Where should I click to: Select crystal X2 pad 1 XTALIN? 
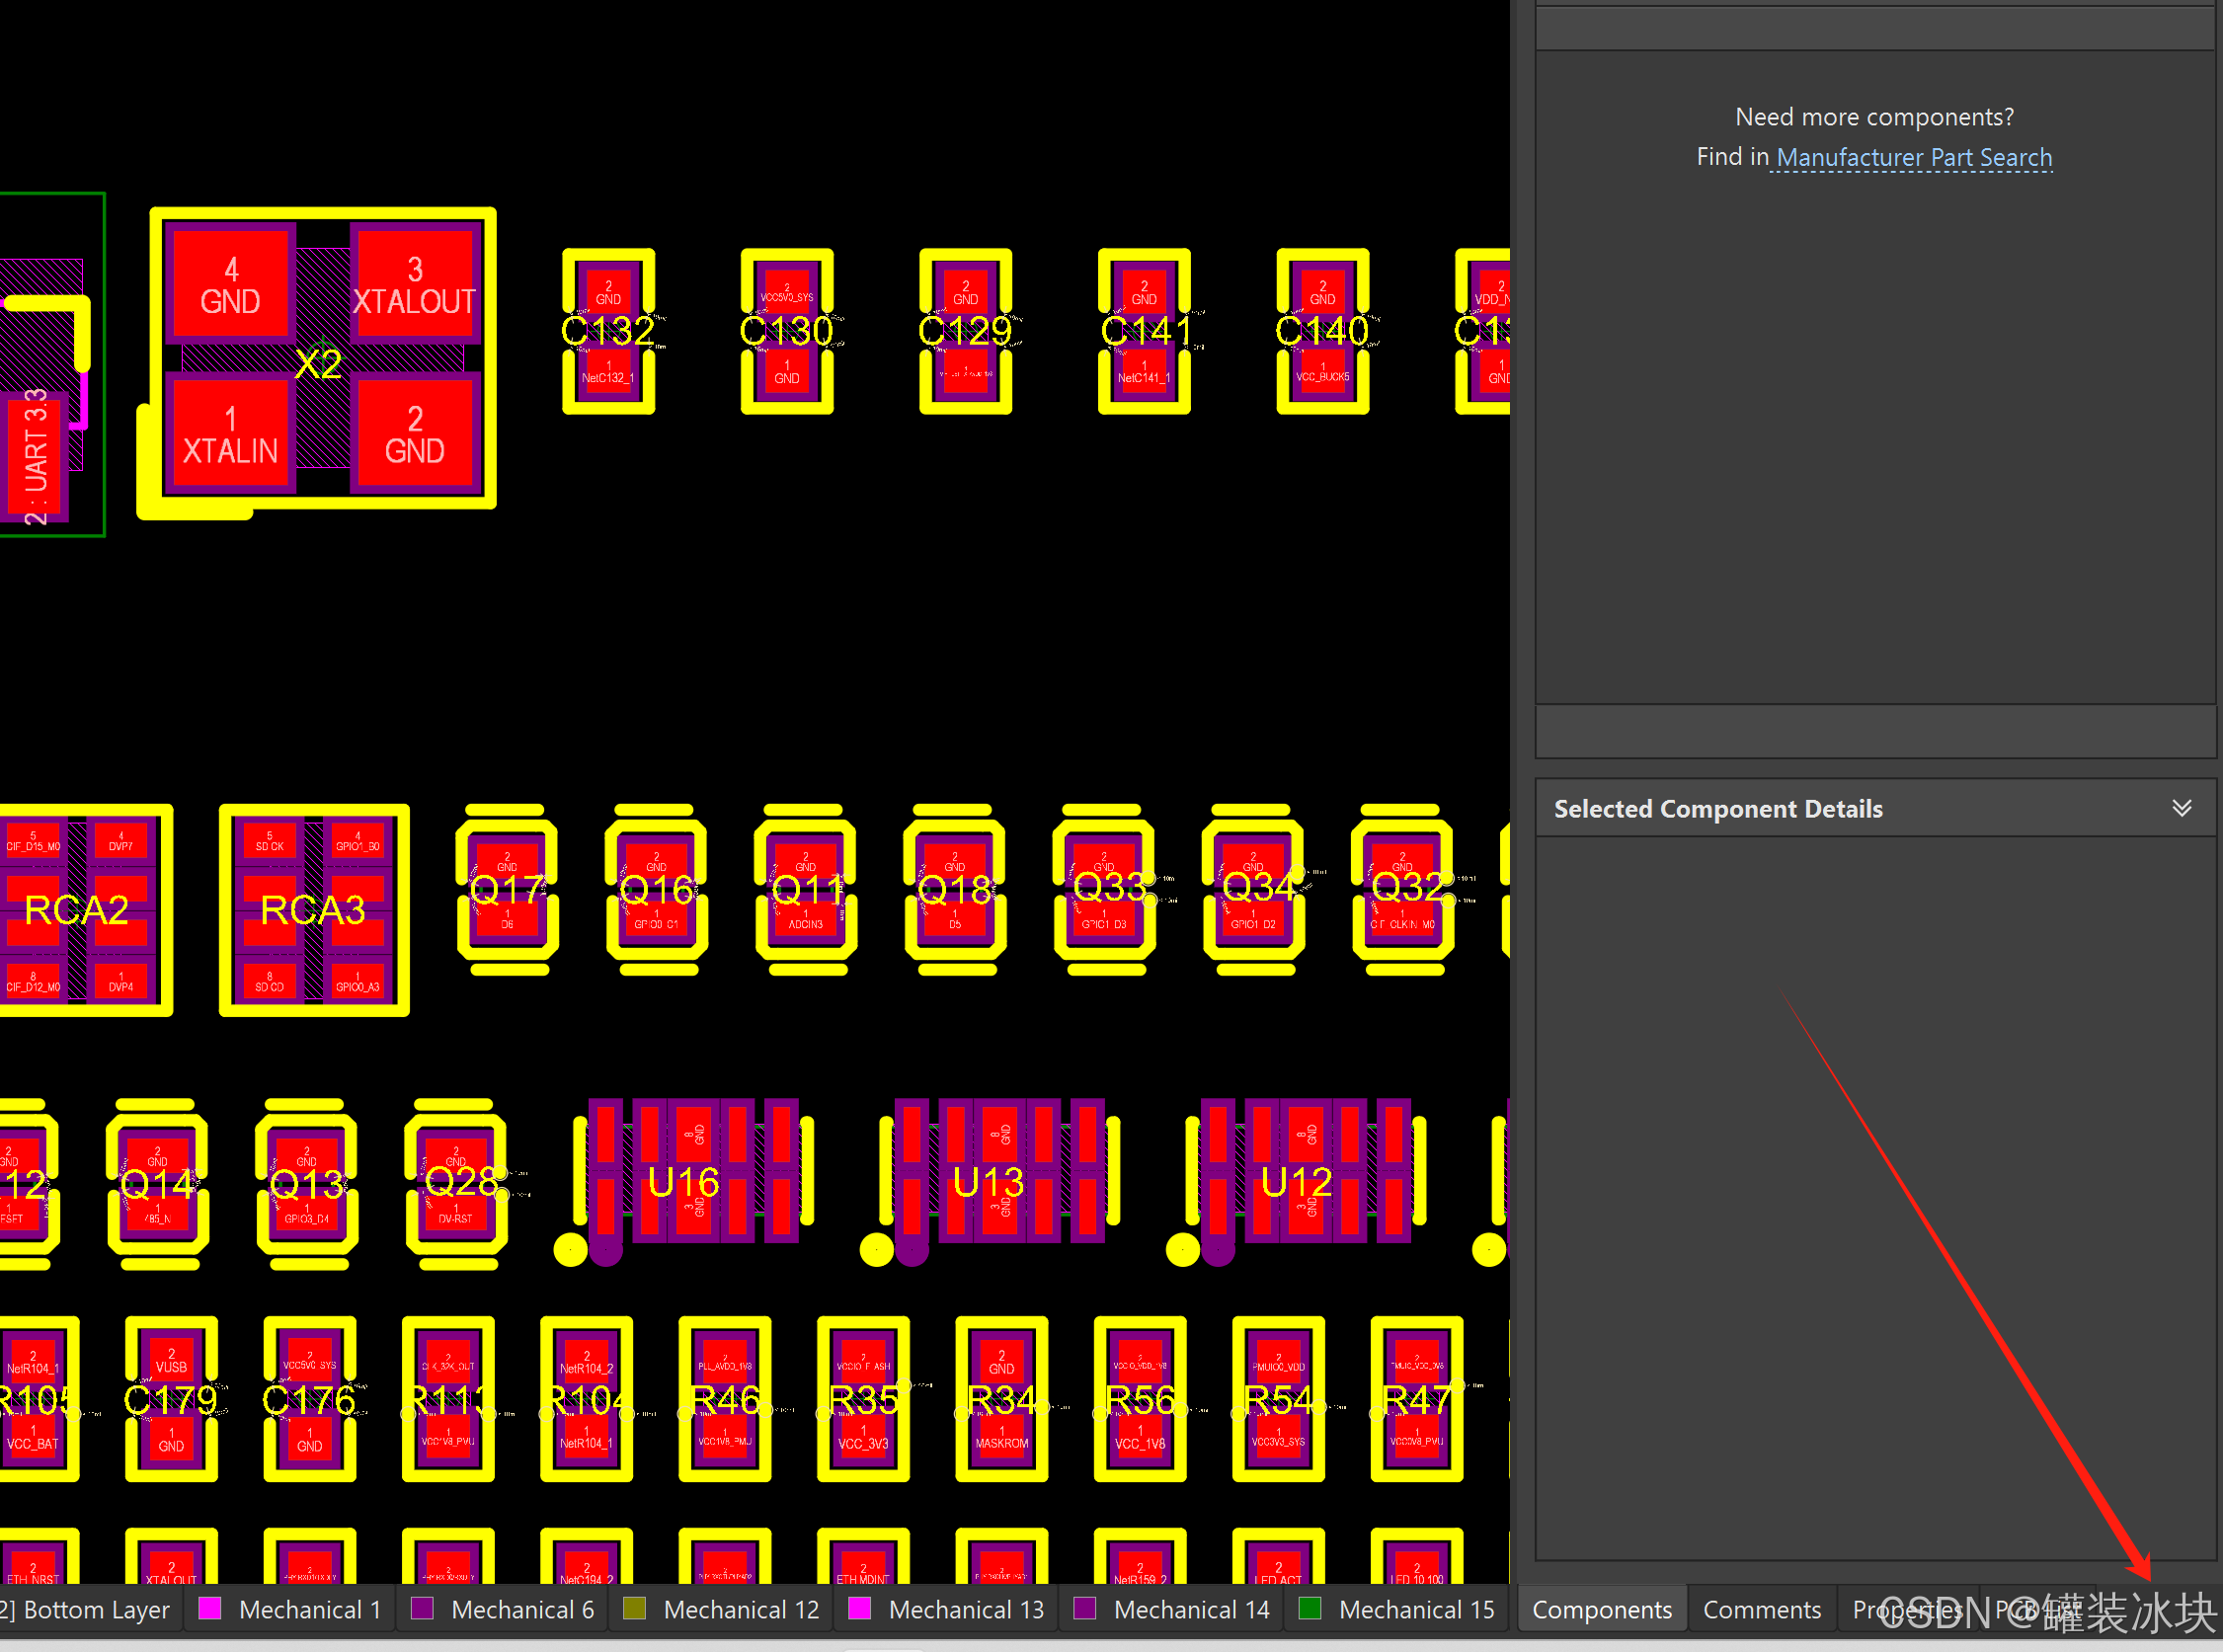click(230, 434)
